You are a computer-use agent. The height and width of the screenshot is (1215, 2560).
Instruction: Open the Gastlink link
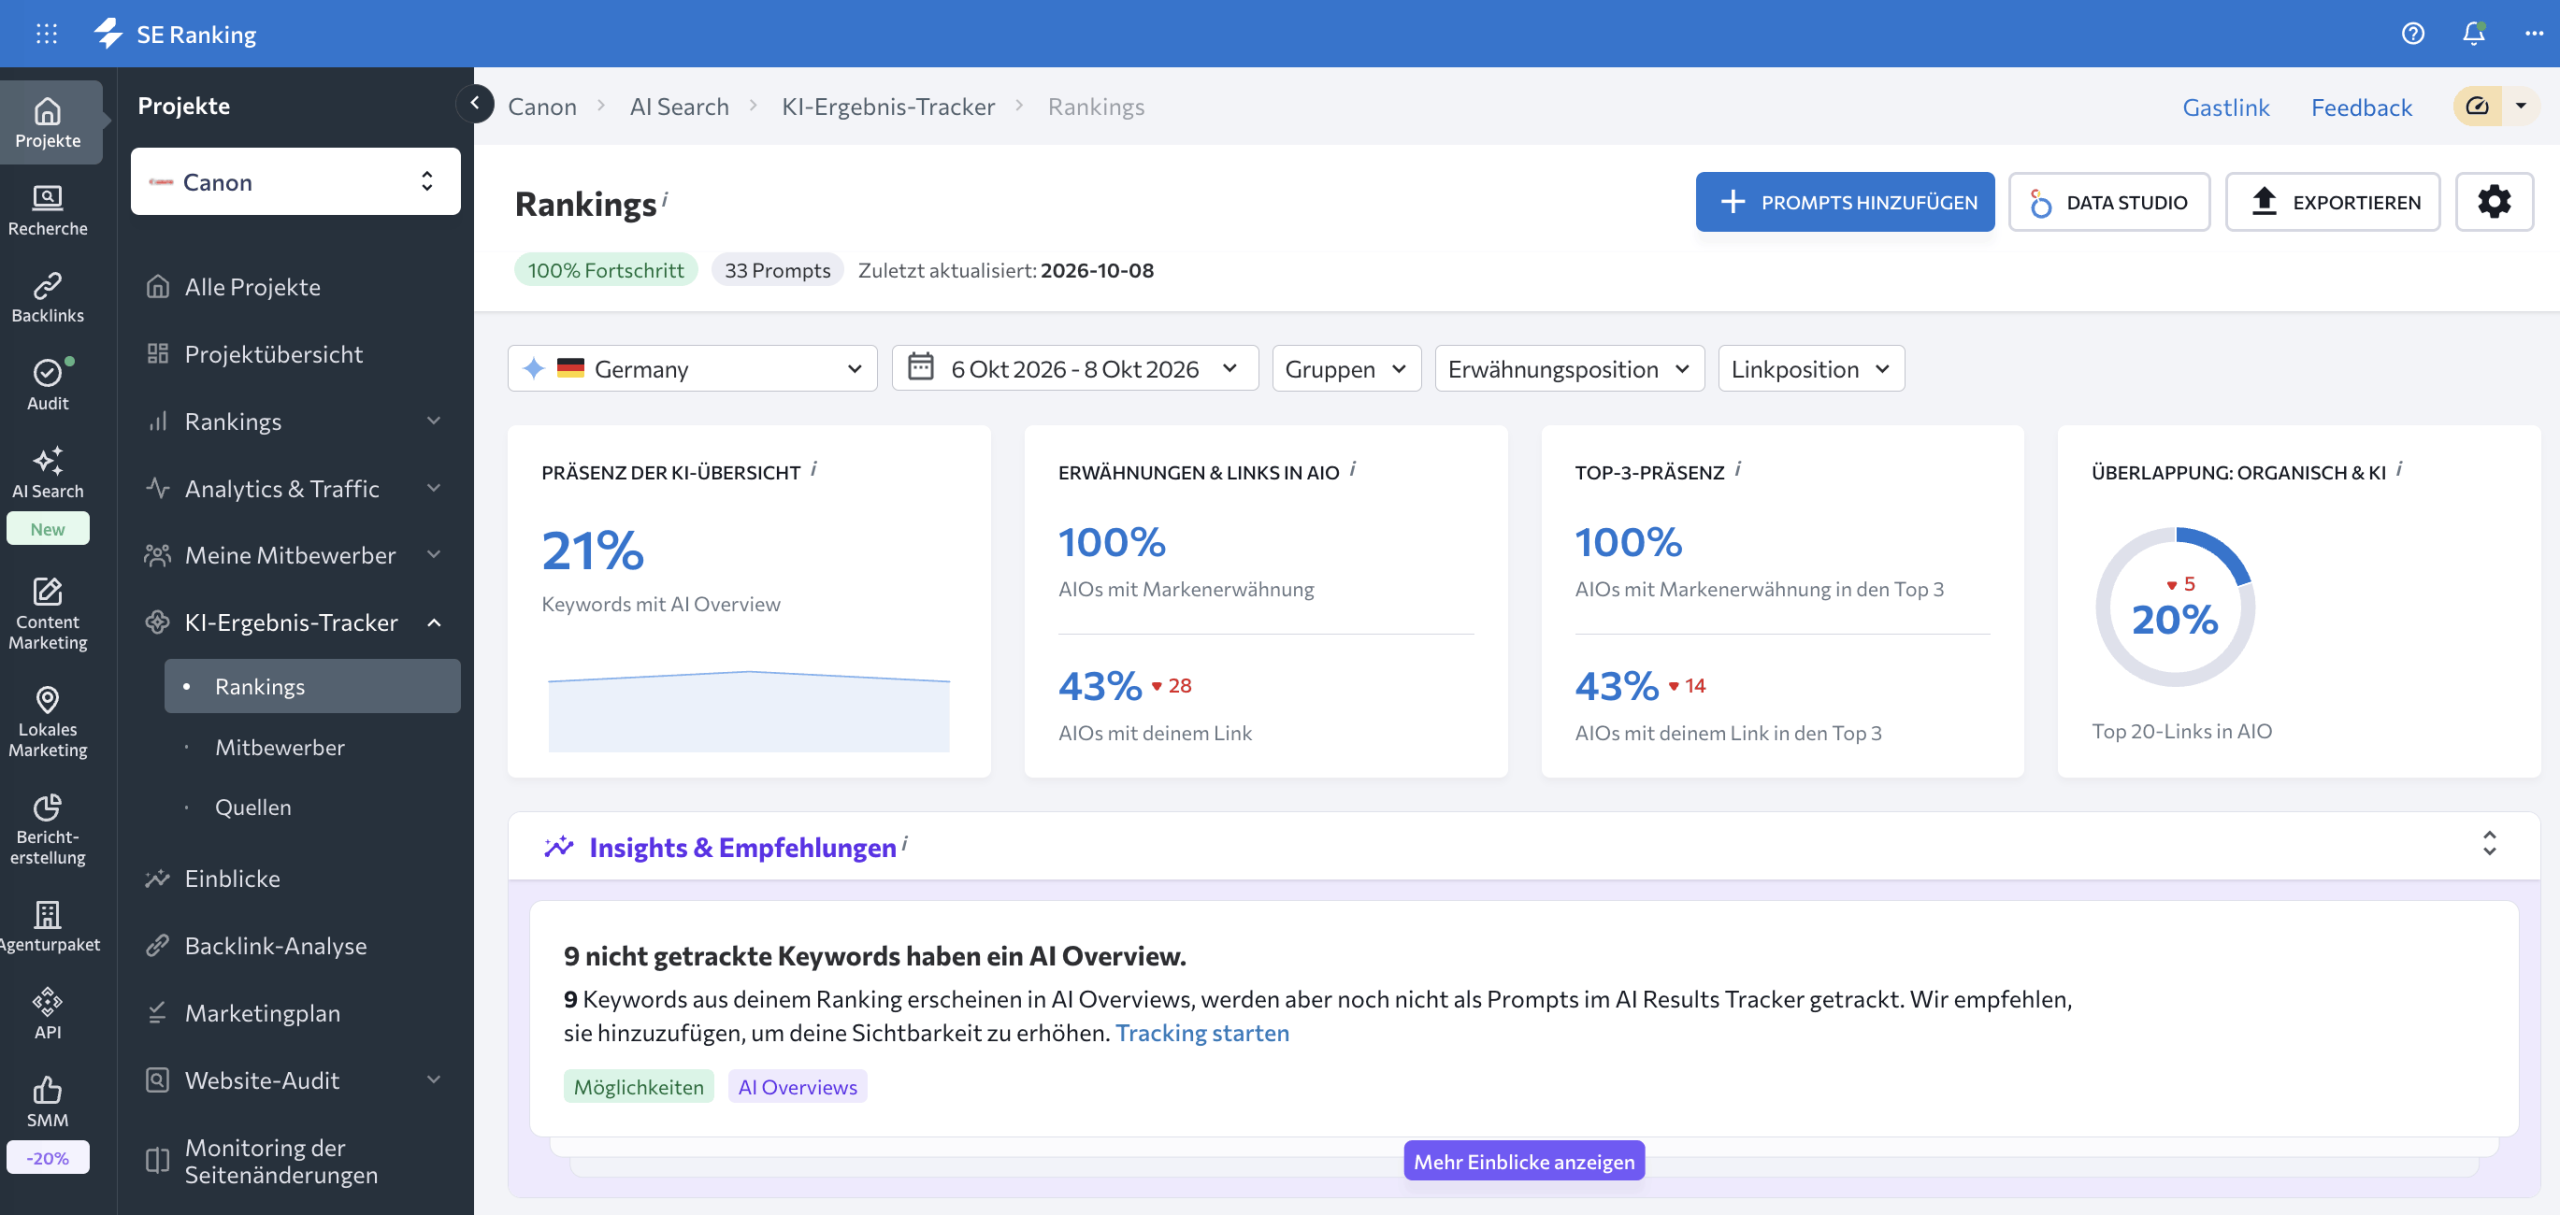pyautogui.click(x=2226, y=106)
